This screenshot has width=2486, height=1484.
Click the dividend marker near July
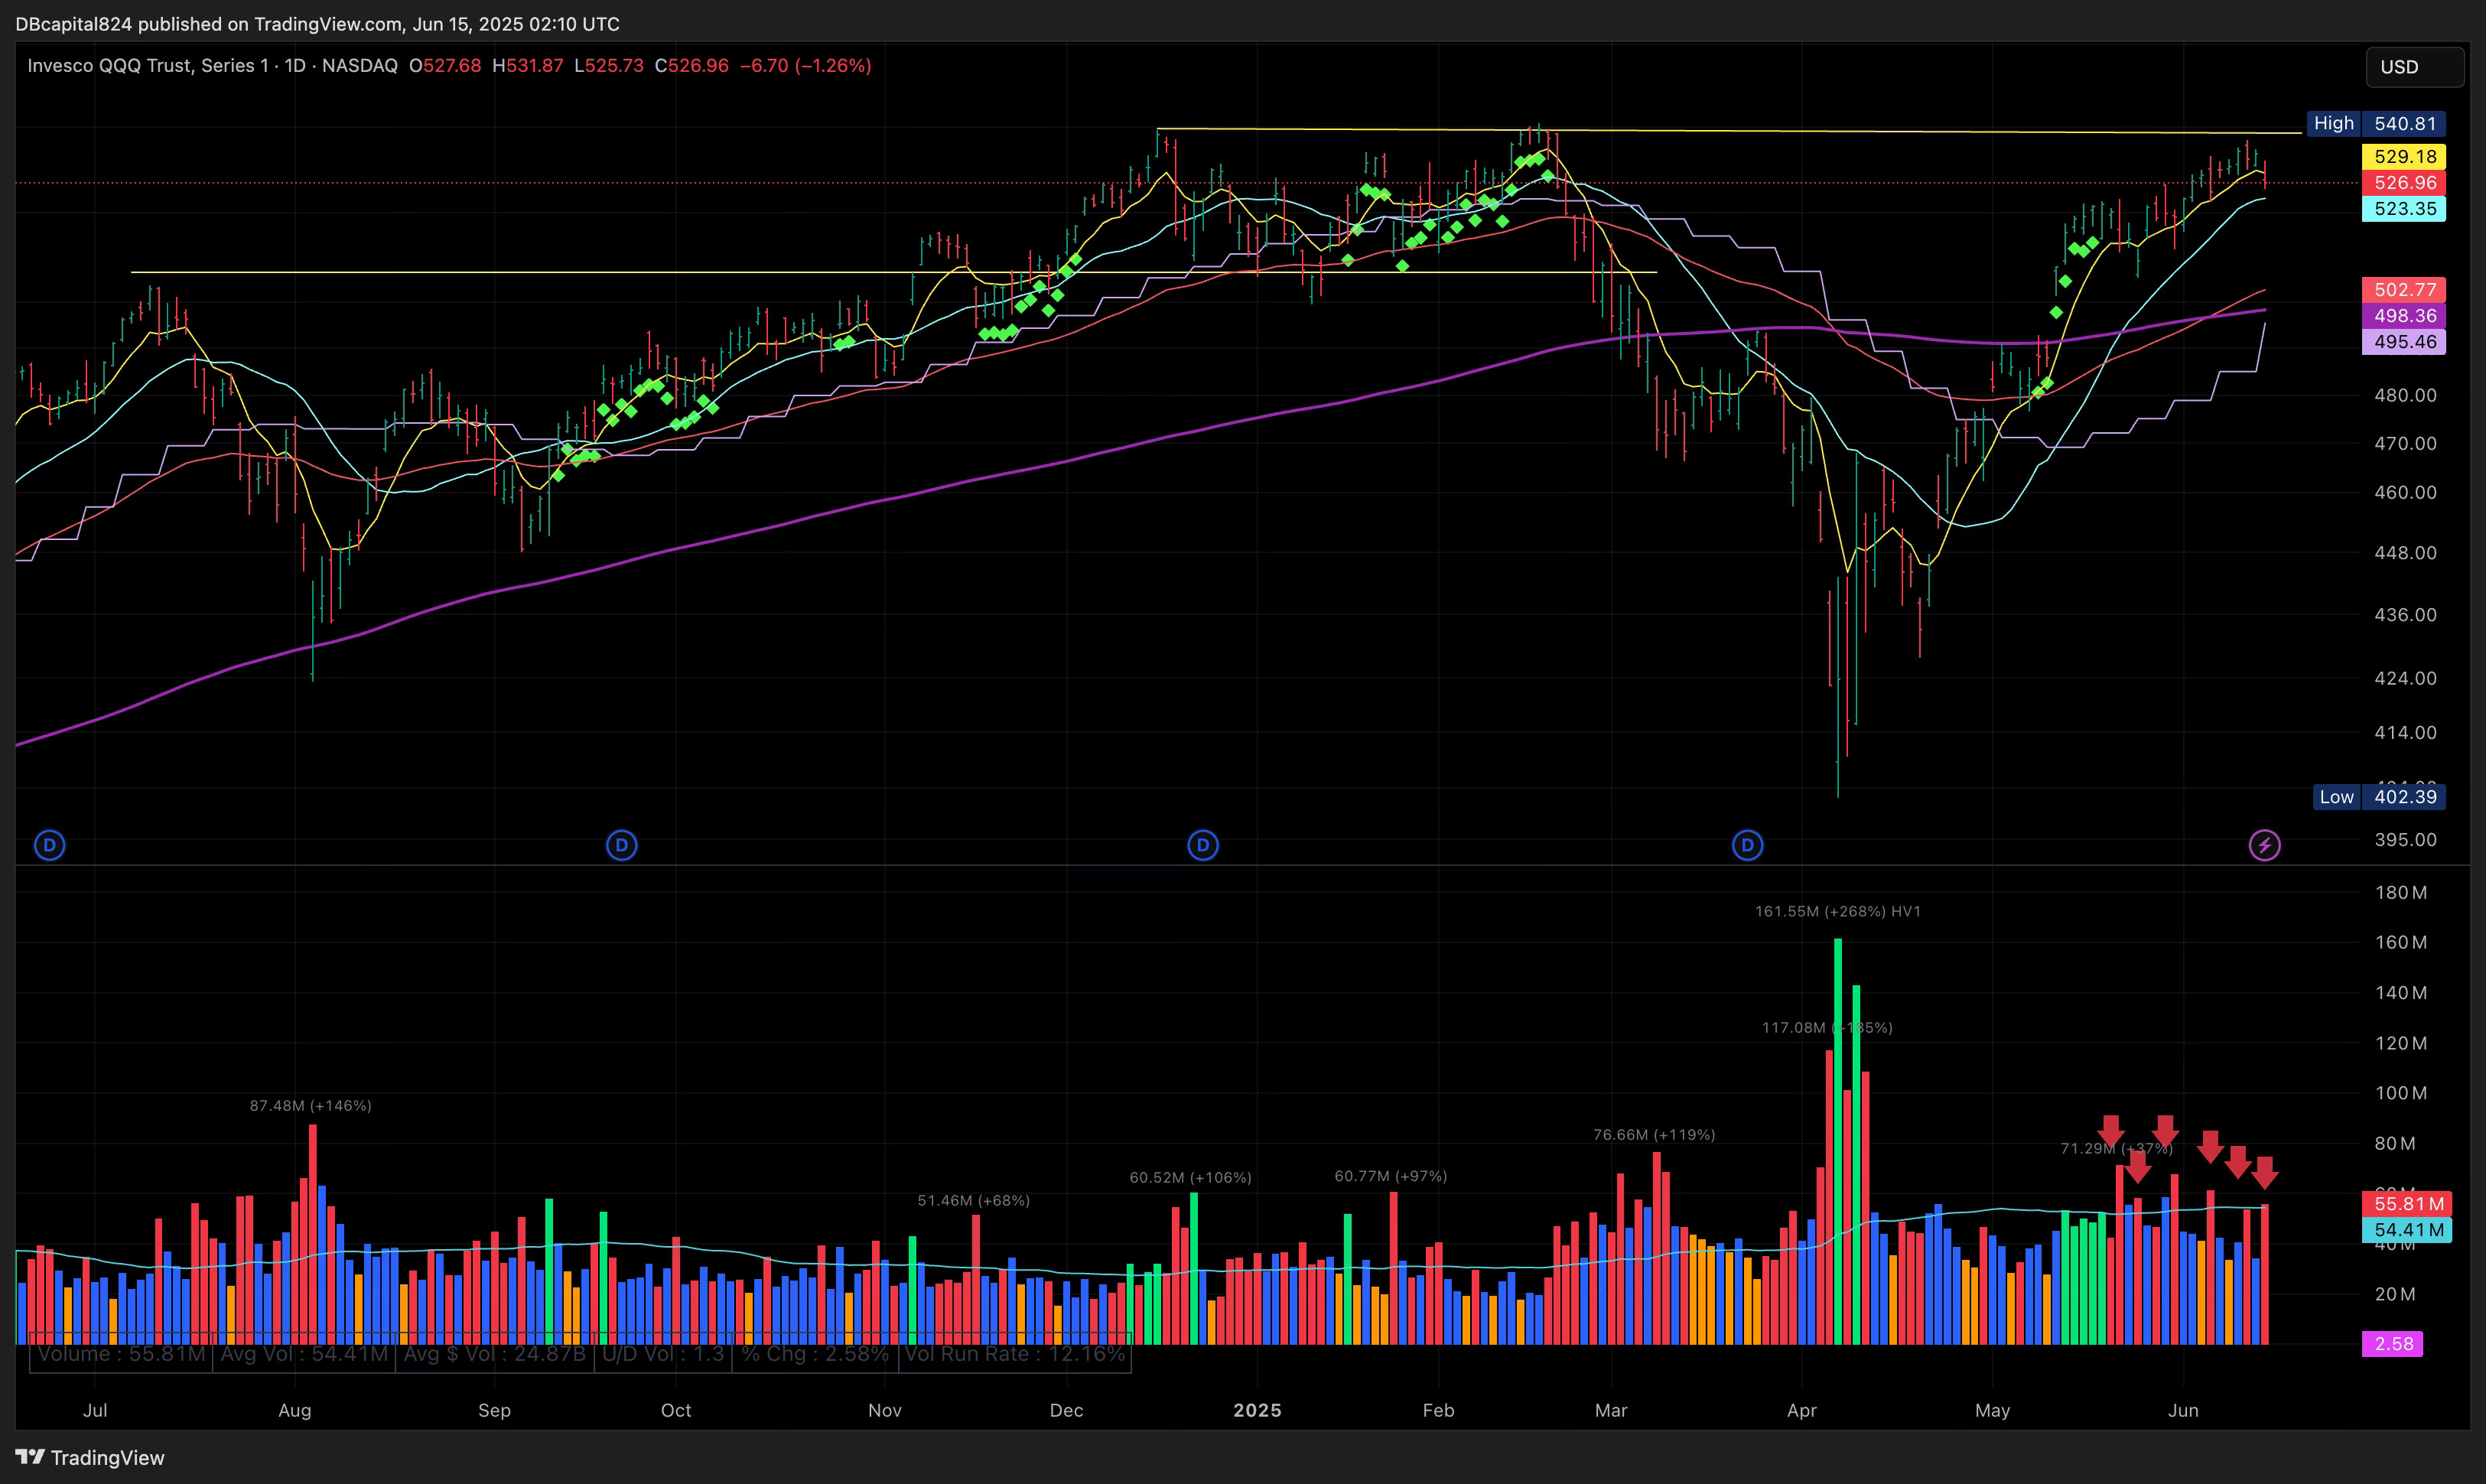tap(49, 845)
